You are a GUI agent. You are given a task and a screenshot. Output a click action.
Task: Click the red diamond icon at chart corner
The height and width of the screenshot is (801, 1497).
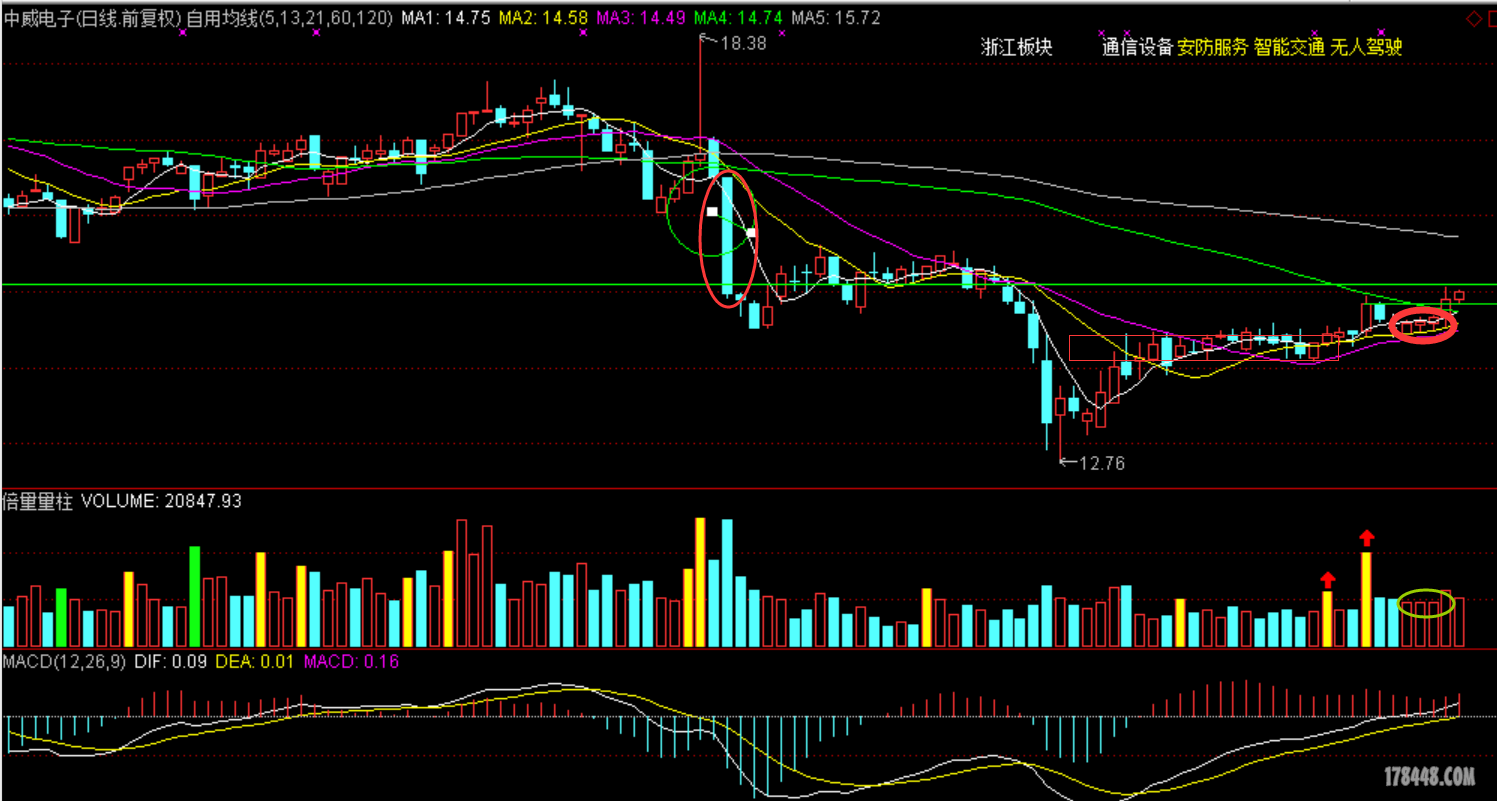pos(1475,19)
